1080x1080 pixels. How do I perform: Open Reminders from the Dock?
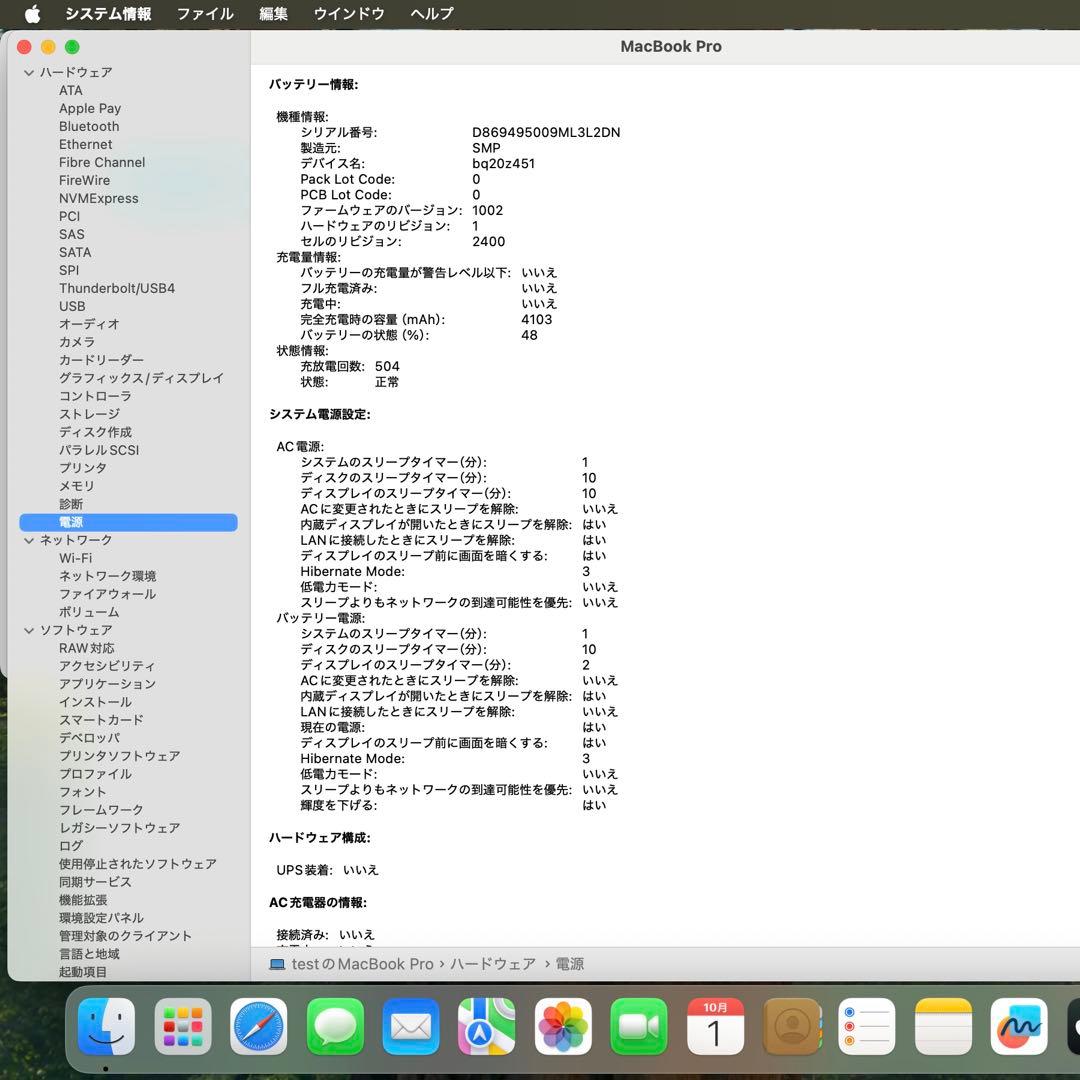[866, 1026]
